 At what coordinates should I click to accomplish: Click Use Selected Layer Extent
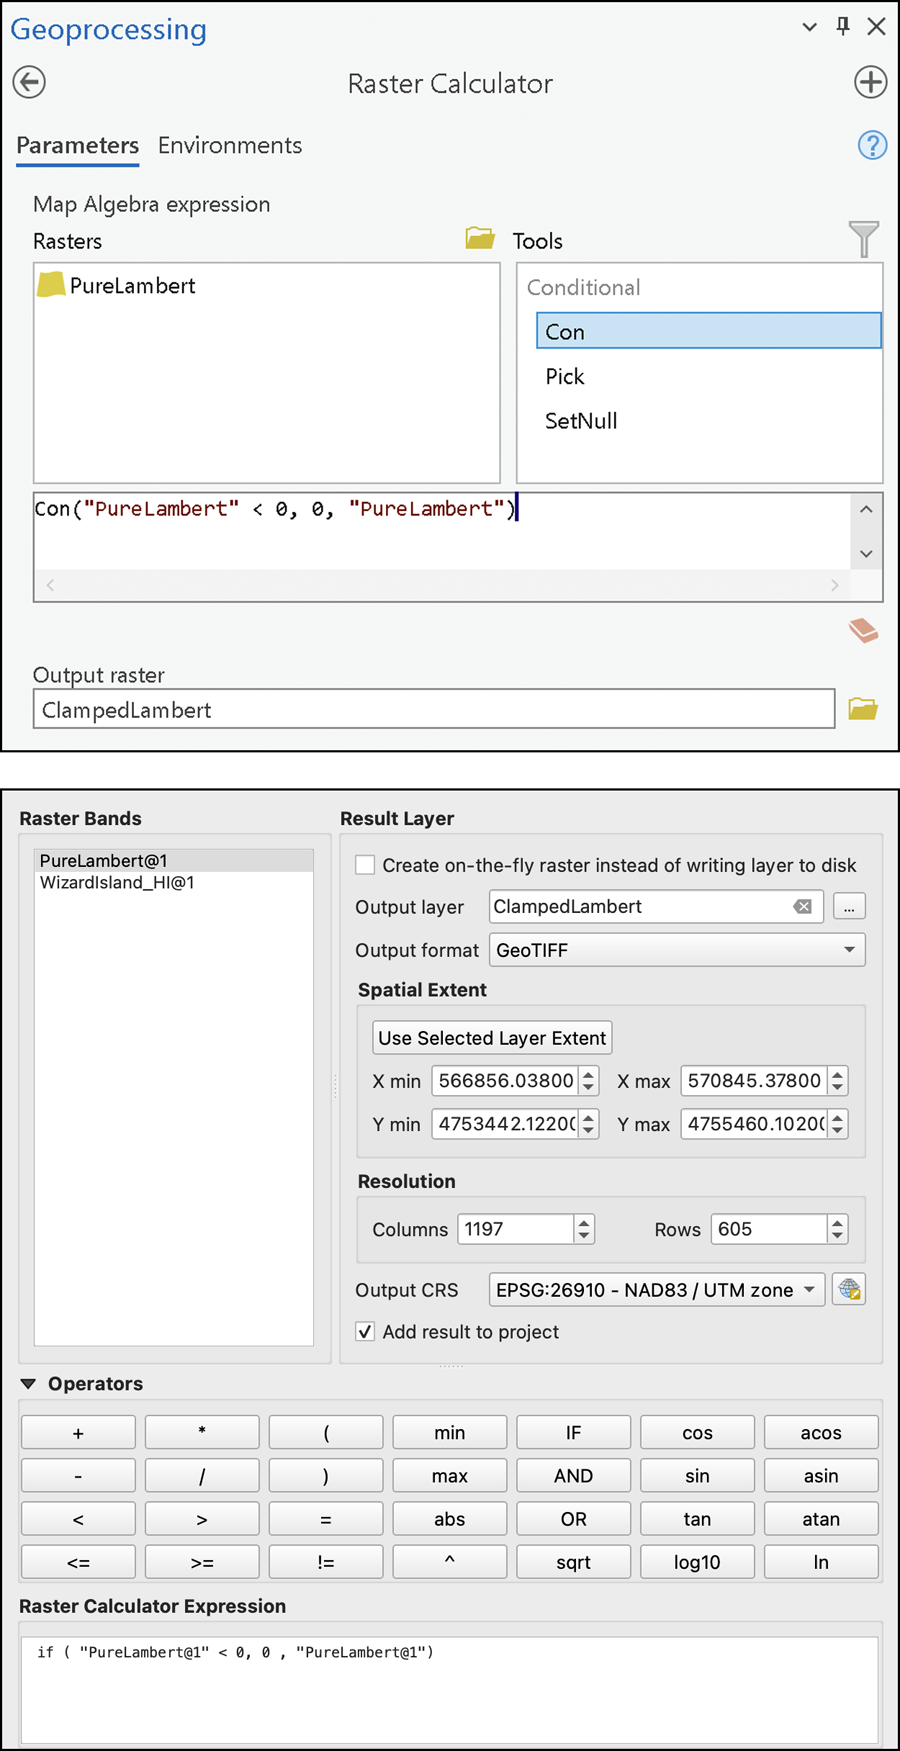click(x=492, y=1038)
